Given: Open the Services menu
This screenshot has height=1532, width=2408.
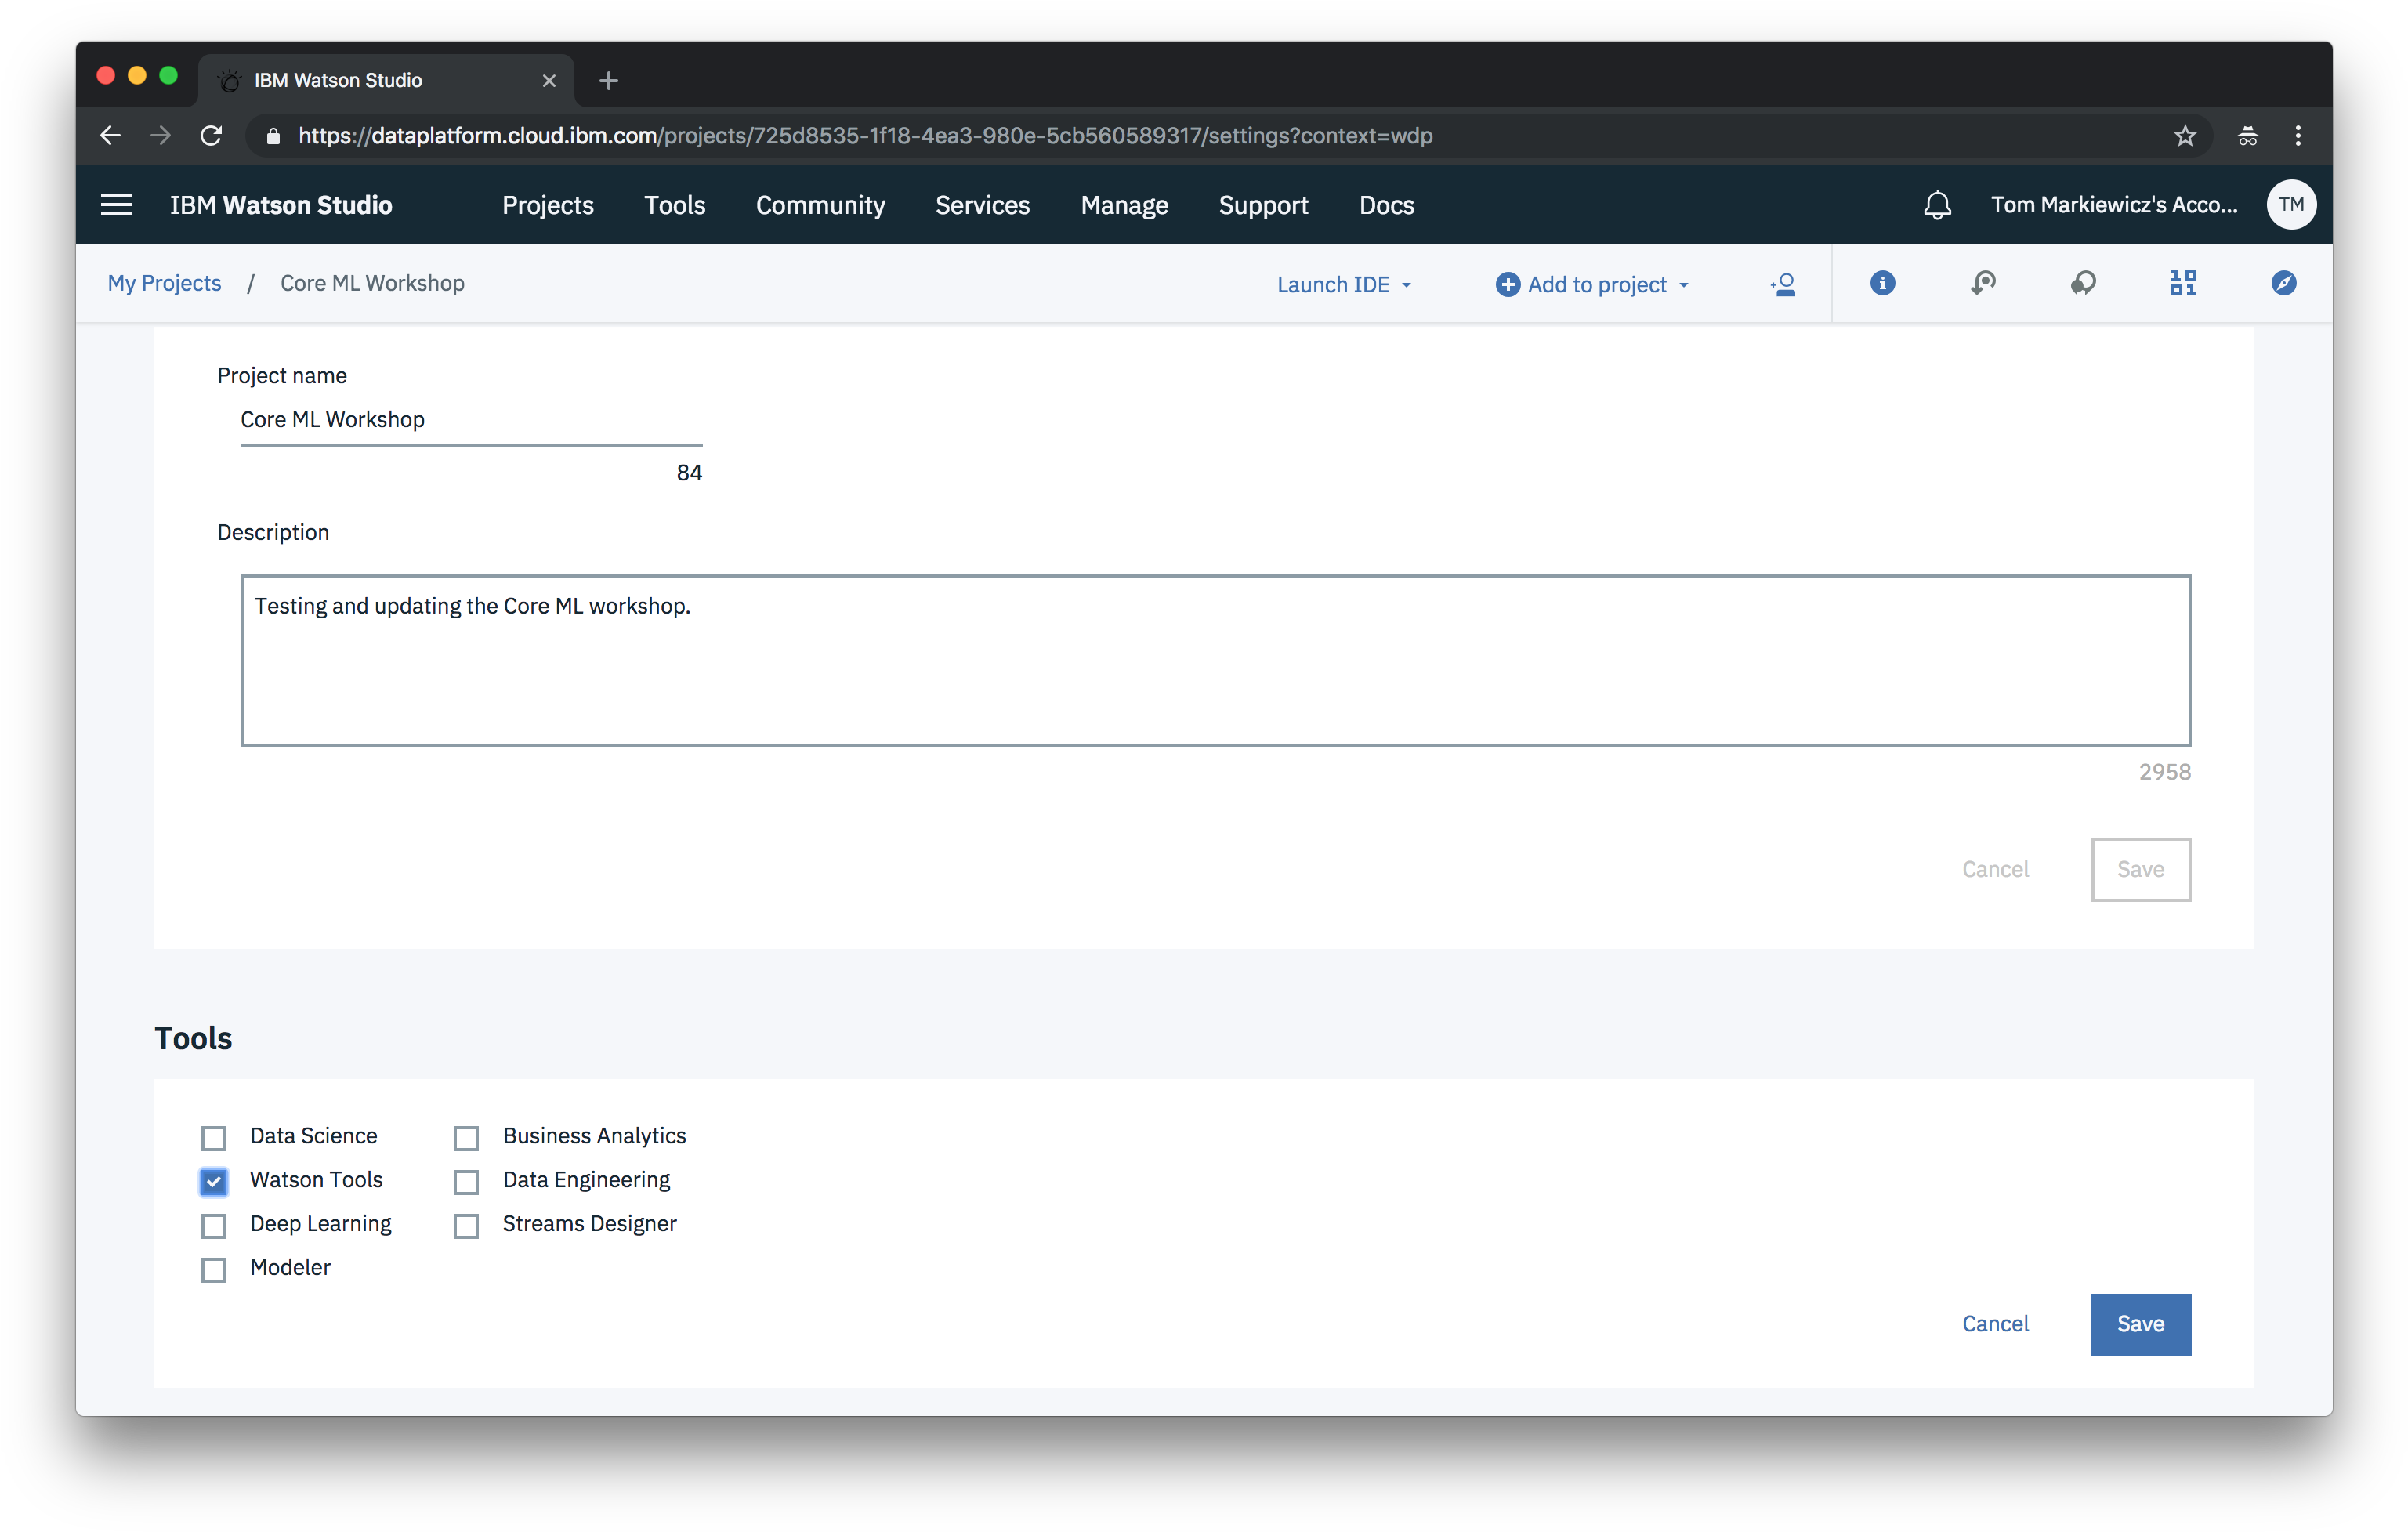Looking at the screenshot, I should coord(982,205).
